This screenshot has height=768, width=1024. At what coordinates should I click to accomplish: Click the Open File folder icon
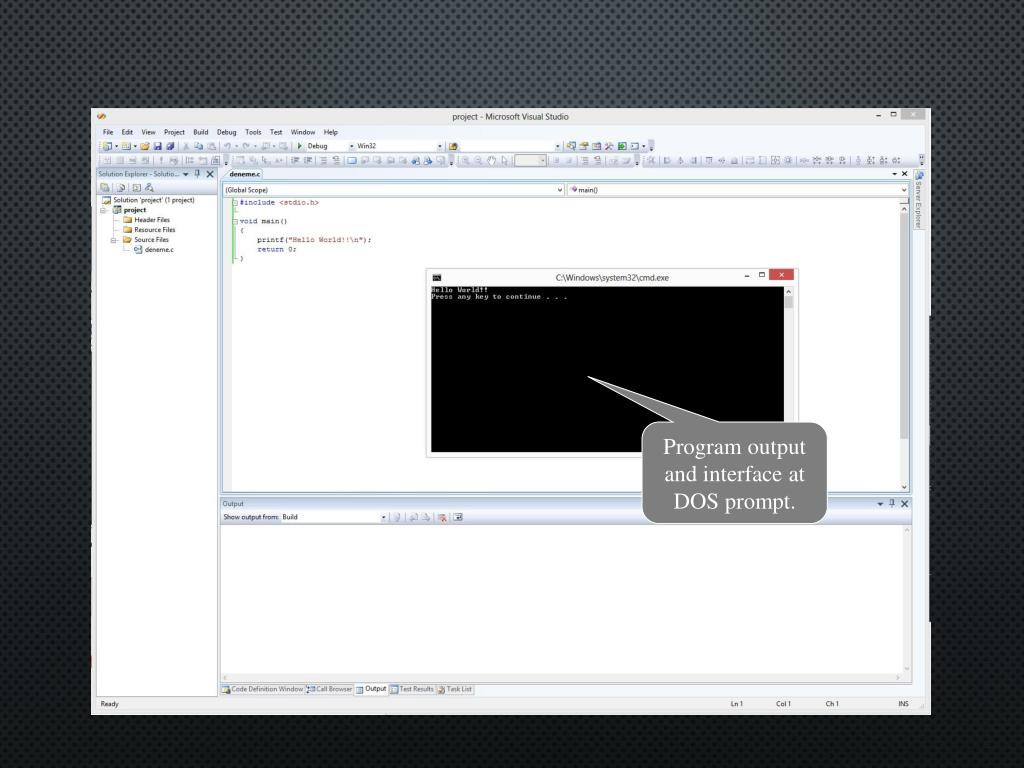pos(145,146)
